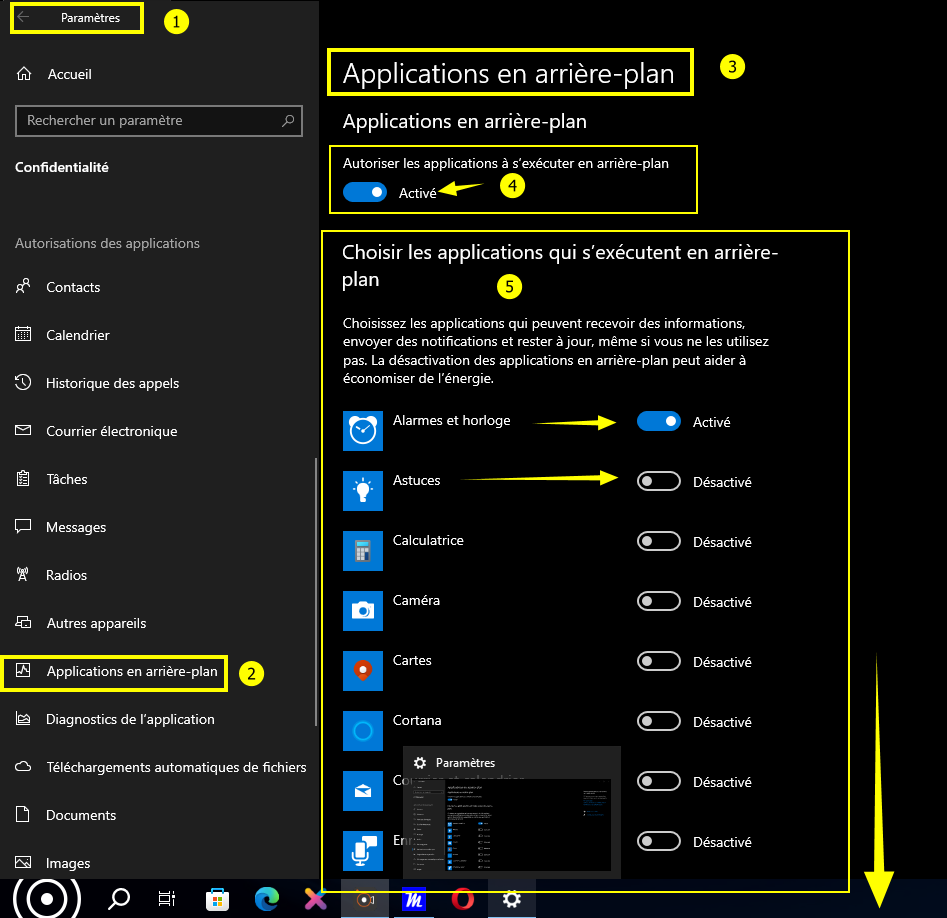Image resolution: width=947 pixels, height=918 pixels.
Task: Open taskbar search magnifier
Action: [118, 899]
